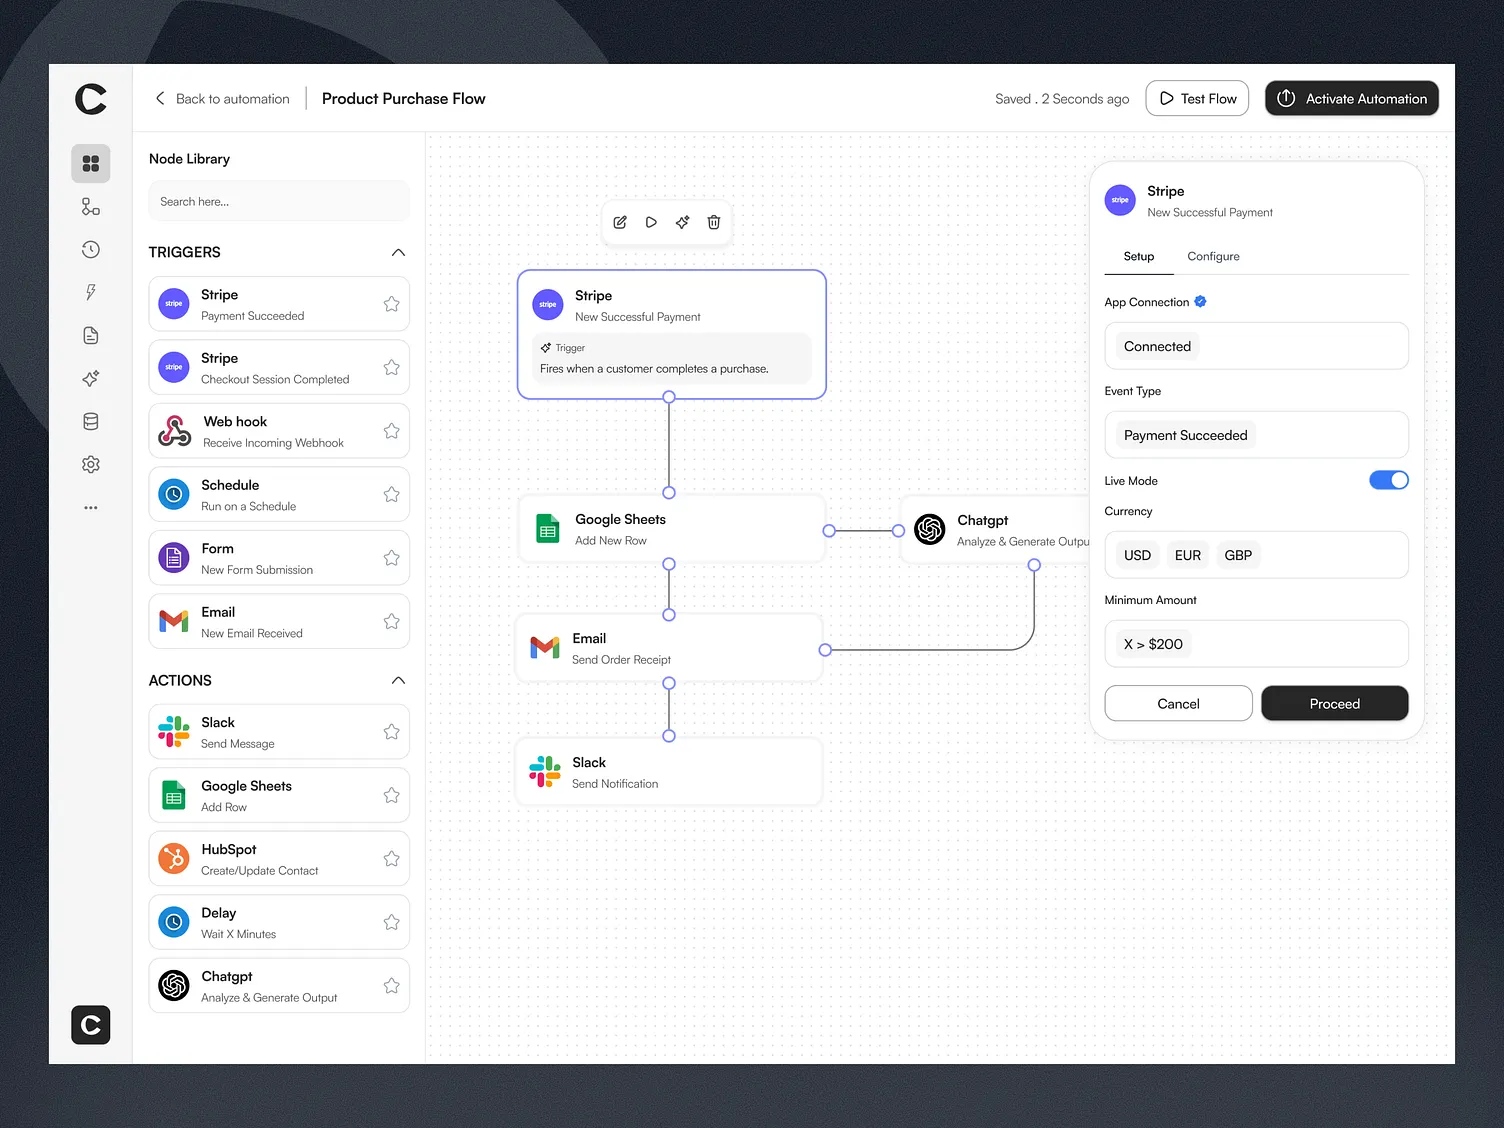Star the Web hook trigger
Screen dimensions: 1504x1128
point(391,431)
